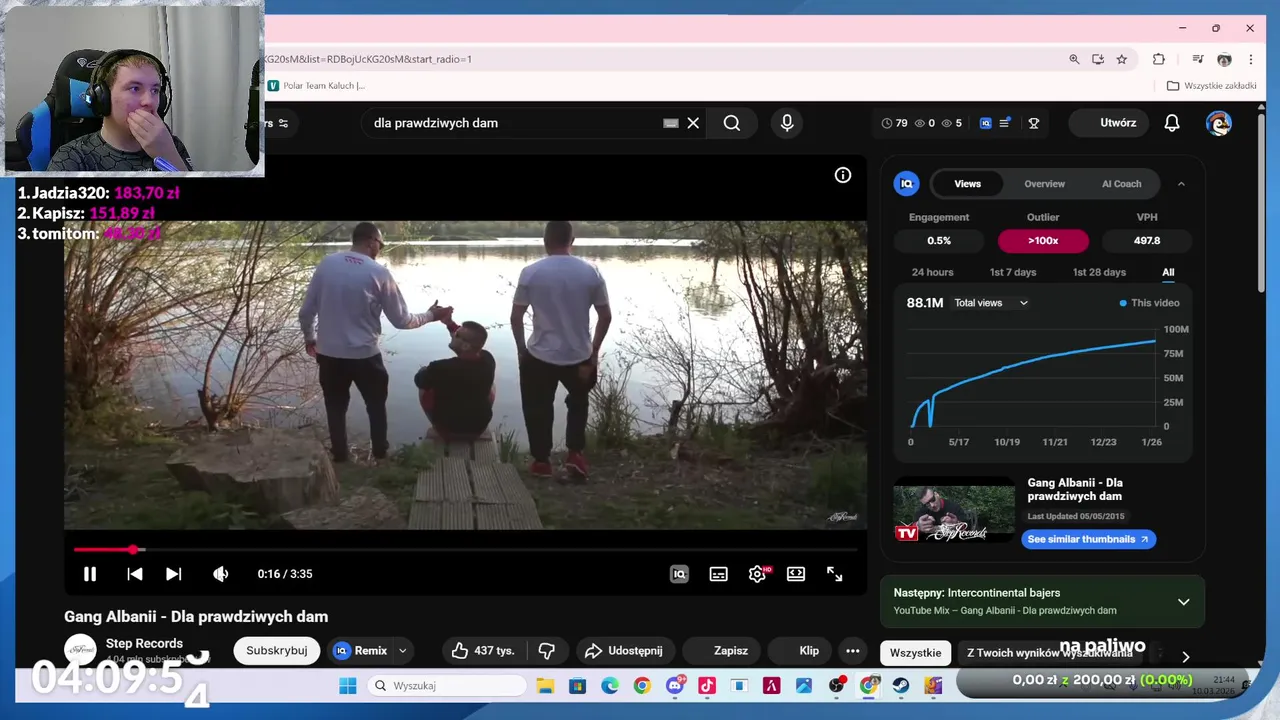Skip to the next video
The image size is (1280, 720).
pos(173,574)
